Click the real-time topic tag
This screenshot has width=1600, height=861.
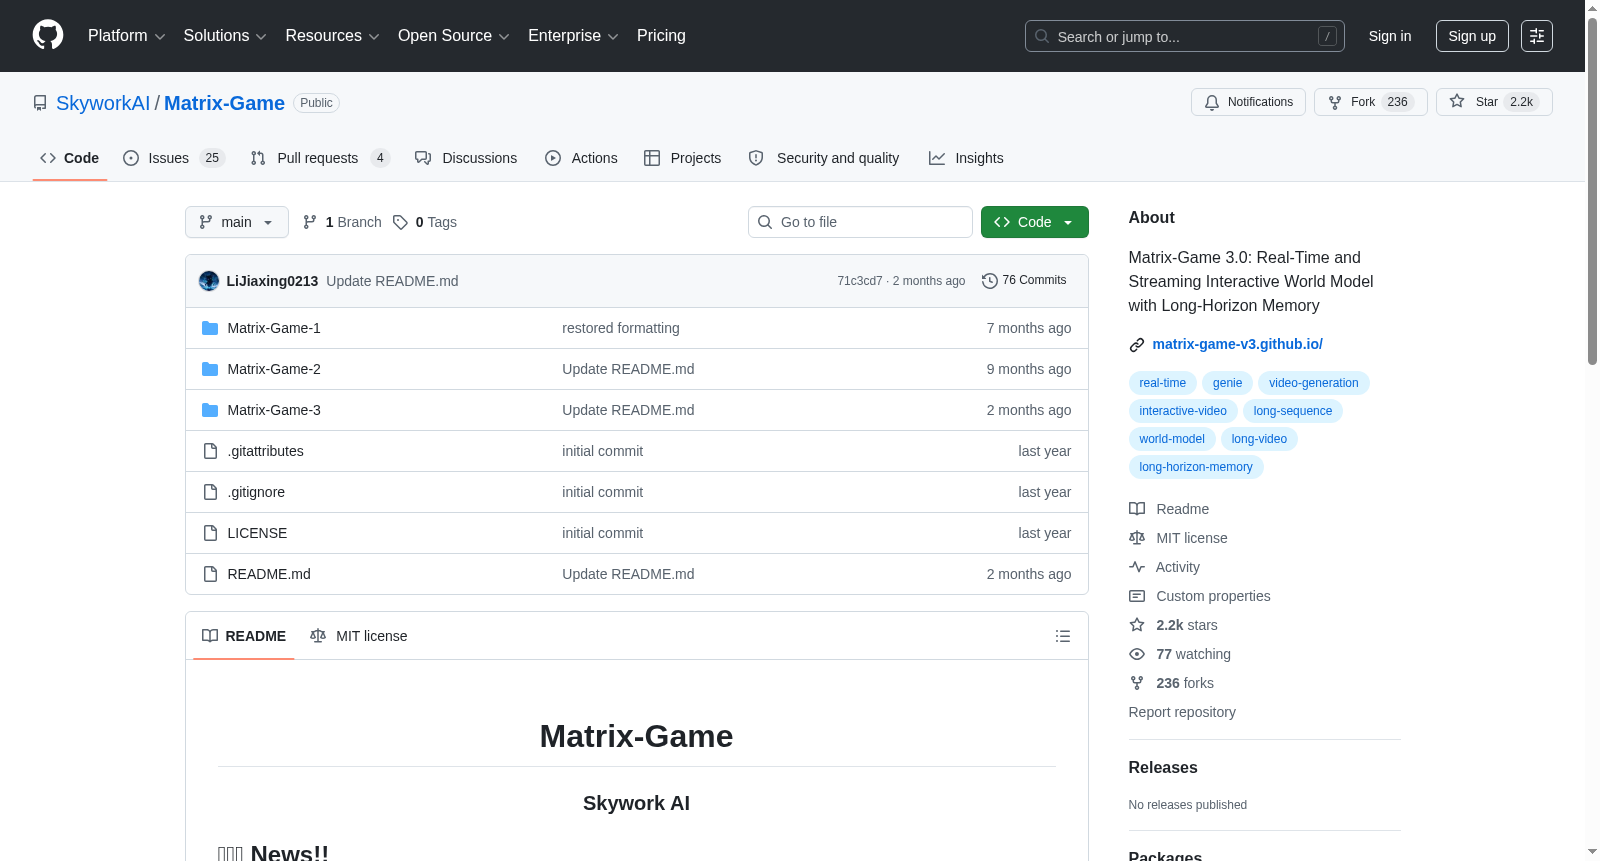(x=1162, y=383)
